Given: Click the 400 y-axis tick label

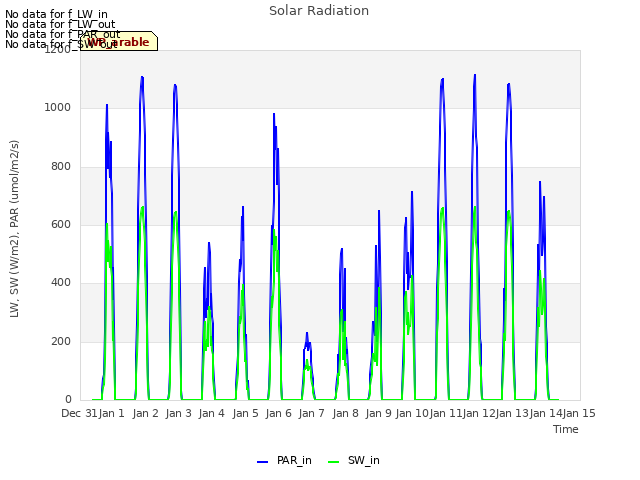Looking at the screenshot, I should pyautogui.click(x=61, y=283).
